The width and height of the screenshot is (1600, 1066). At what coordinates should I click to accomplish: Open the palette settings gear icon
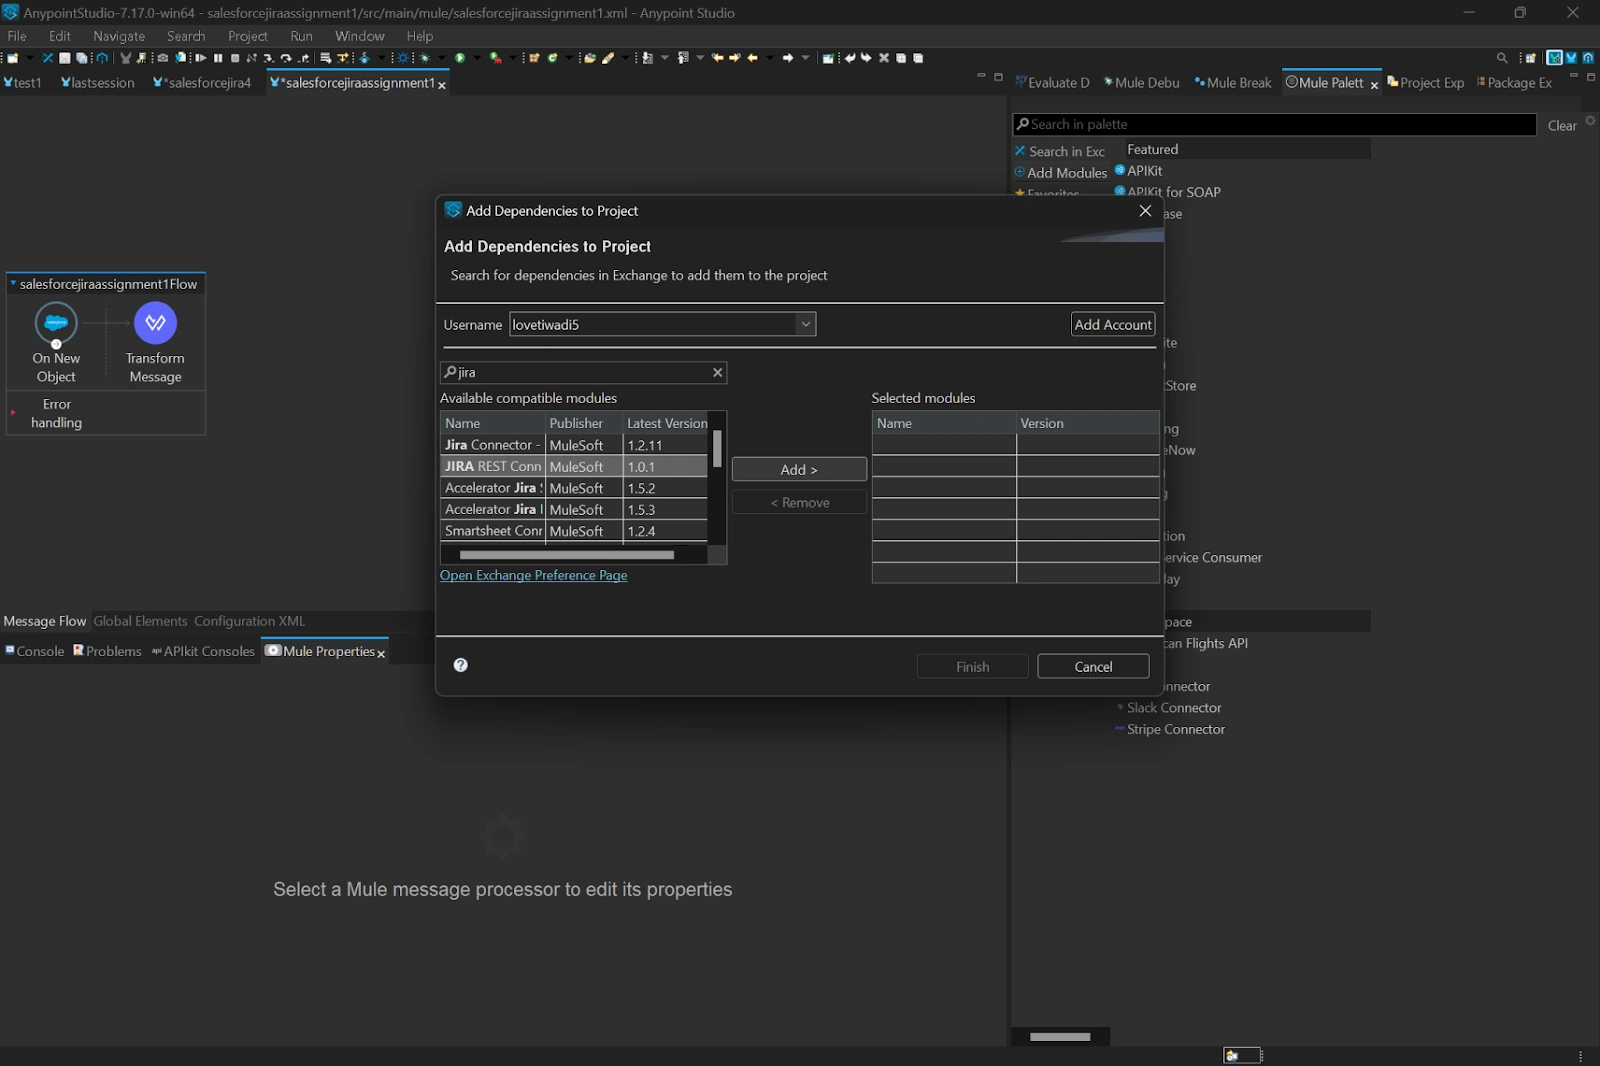click(x=1590, y=121)
